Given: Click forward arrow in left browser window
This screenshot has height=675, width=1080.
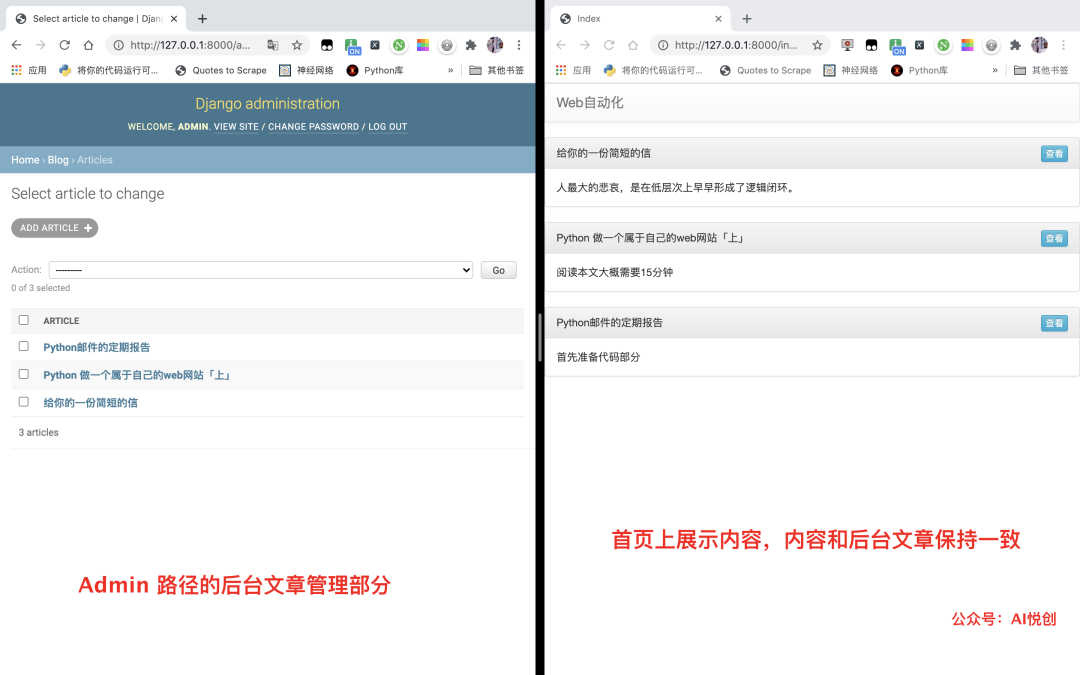Looking at the screenshot, I should [41, 45].
